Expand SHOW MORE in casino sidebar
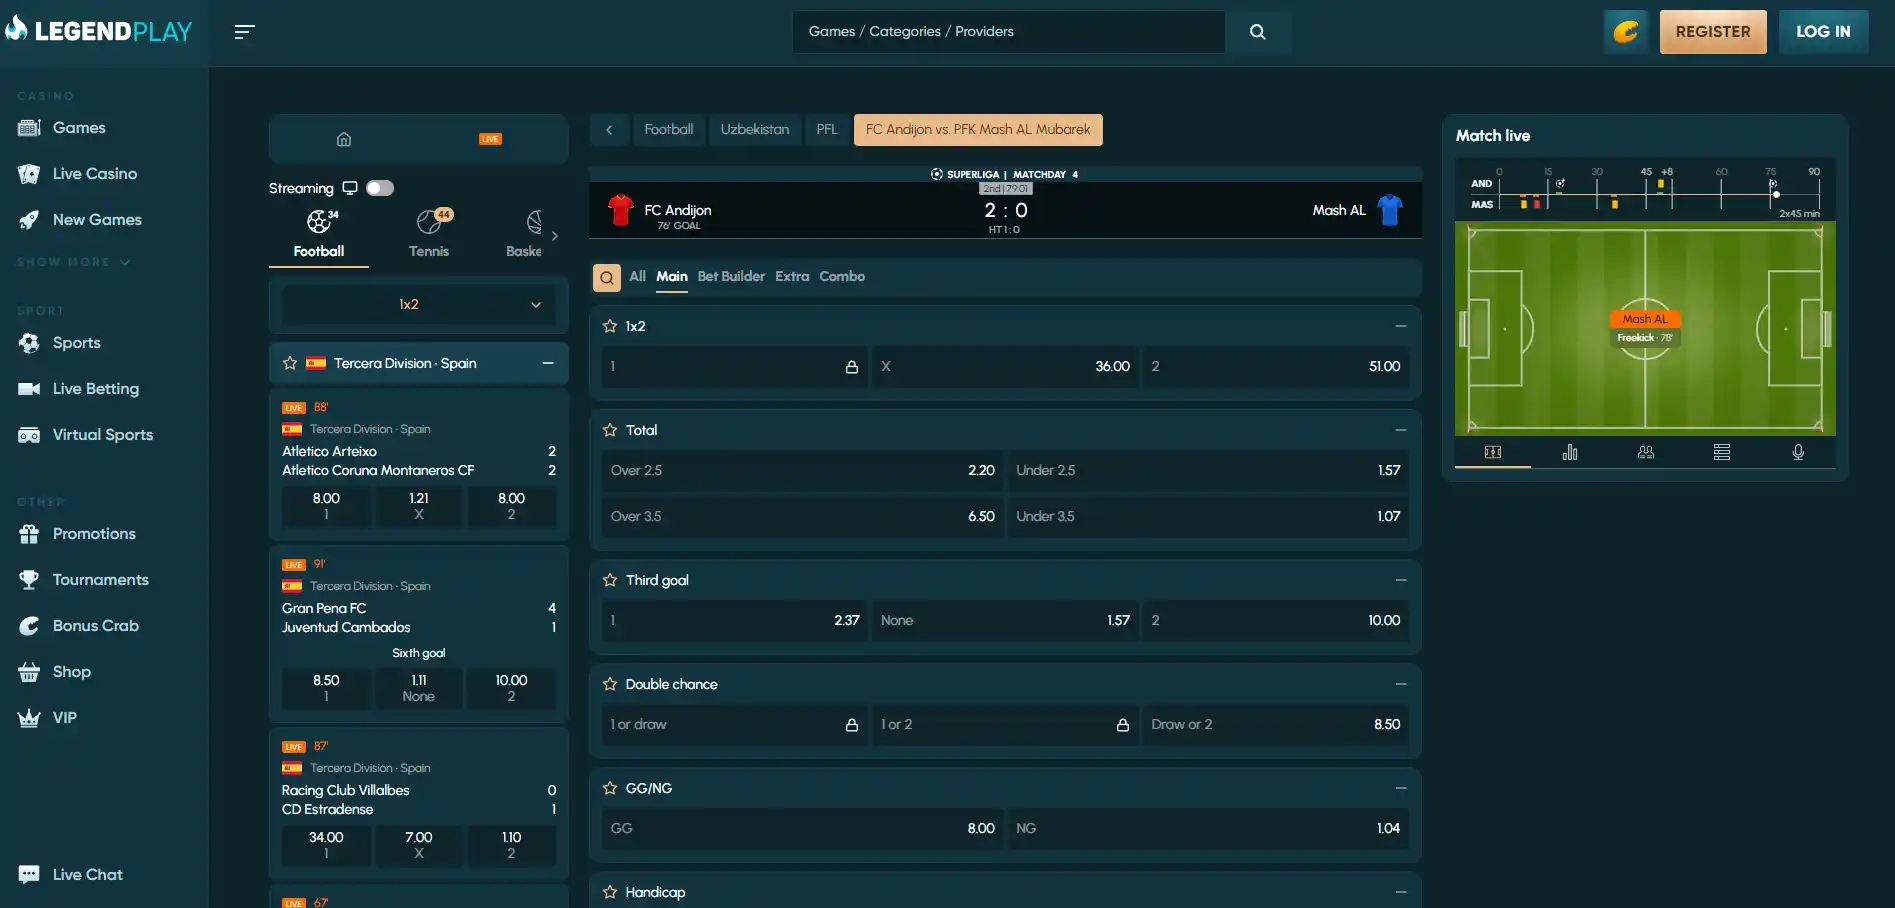The height and width of the screenshot is (908, 1895). 74,262
